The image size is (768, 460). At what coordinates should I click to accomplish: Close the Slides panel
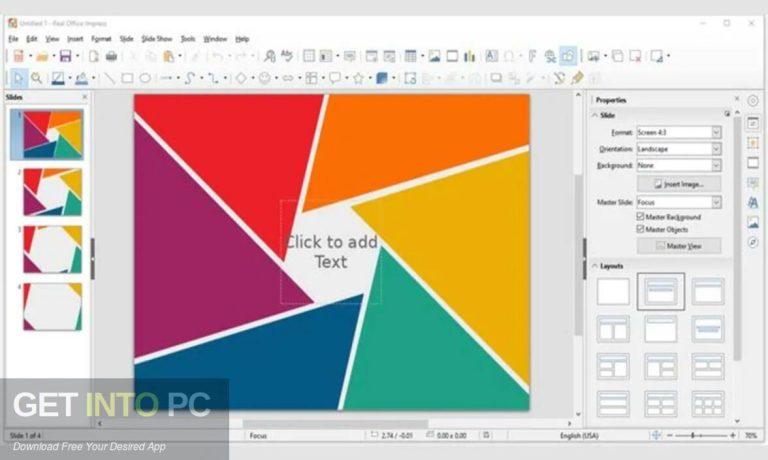click(85, 97)
